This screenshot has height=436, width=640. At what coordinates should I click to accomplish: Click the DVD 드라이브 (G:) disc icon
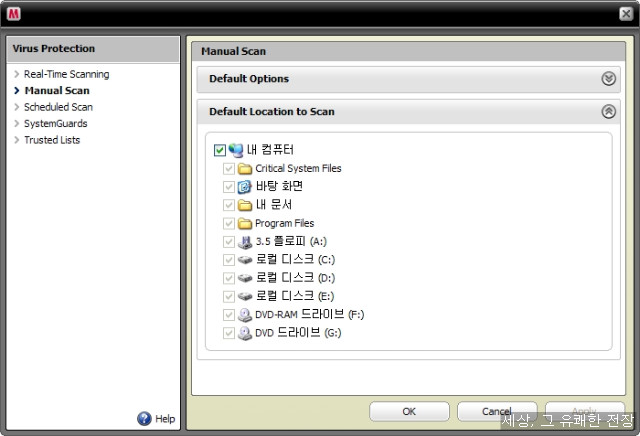pos(244,333)
